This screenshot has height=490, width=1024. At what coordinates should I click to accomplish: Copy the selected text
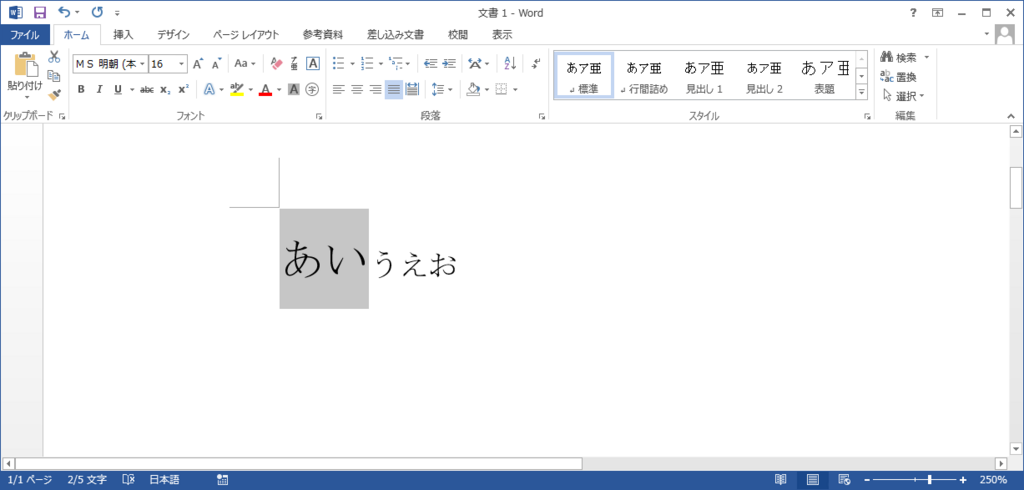[x=54, y=76]
